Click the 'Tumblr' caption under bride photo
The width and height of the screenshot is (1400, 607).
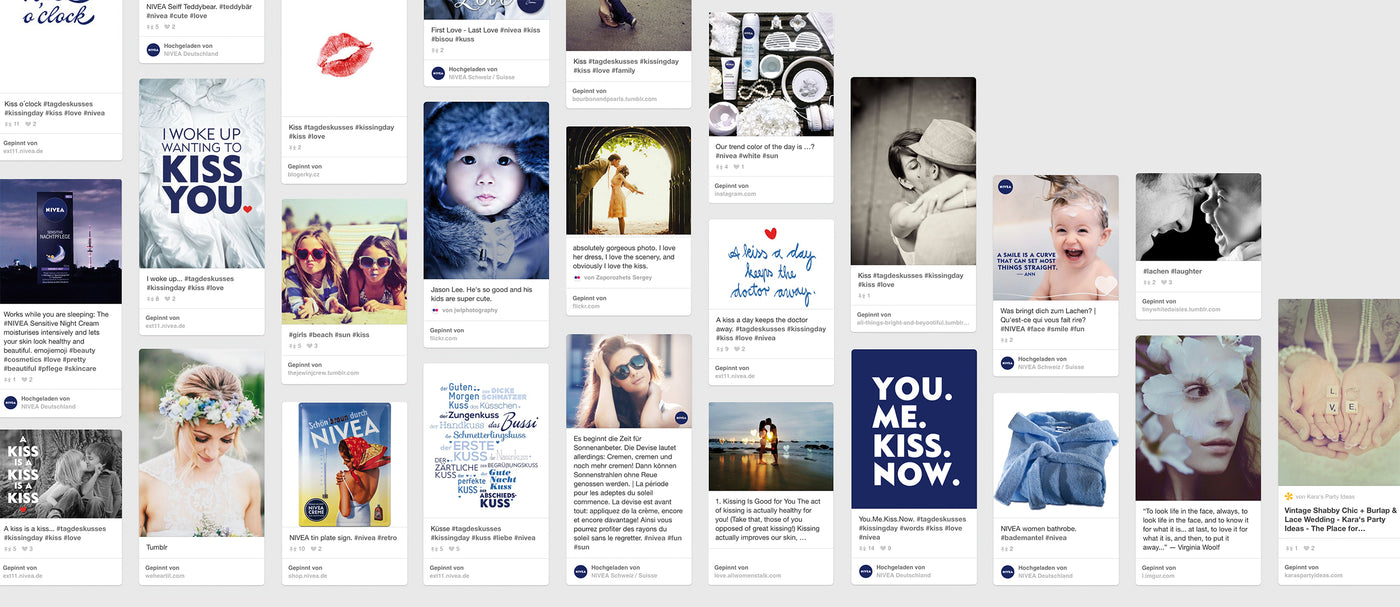tap(156, 547)
